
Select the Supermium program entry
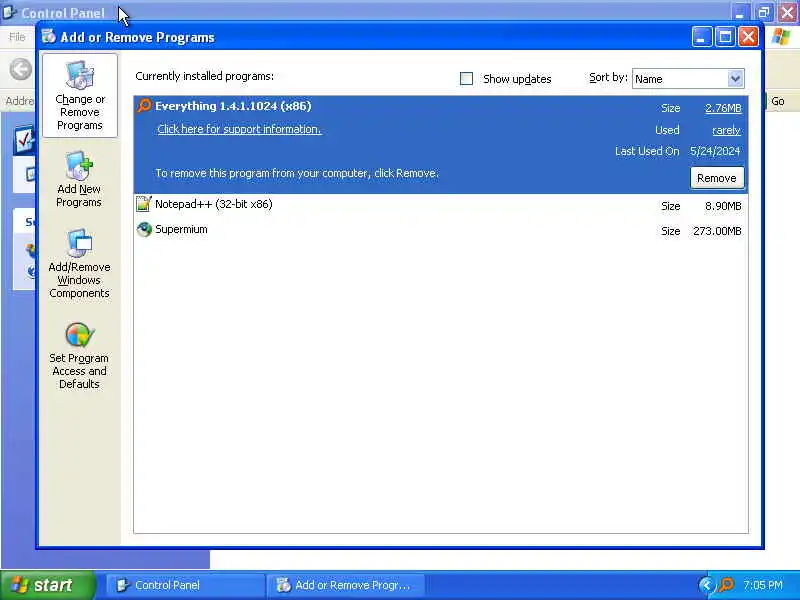[441, 230]
